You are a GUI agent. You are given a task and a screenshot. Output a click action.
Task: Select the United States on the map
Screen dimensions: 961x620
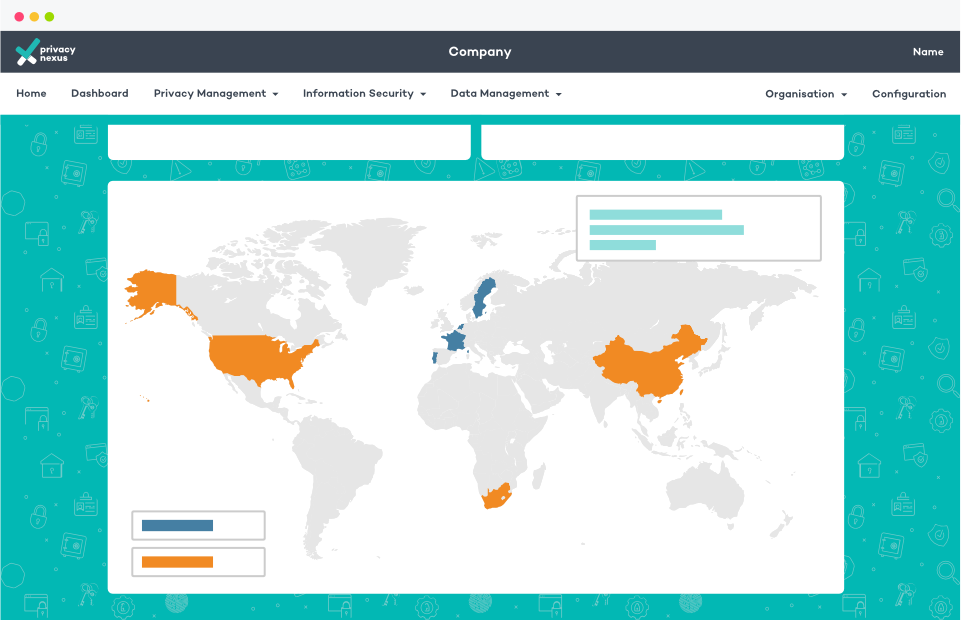260,360
